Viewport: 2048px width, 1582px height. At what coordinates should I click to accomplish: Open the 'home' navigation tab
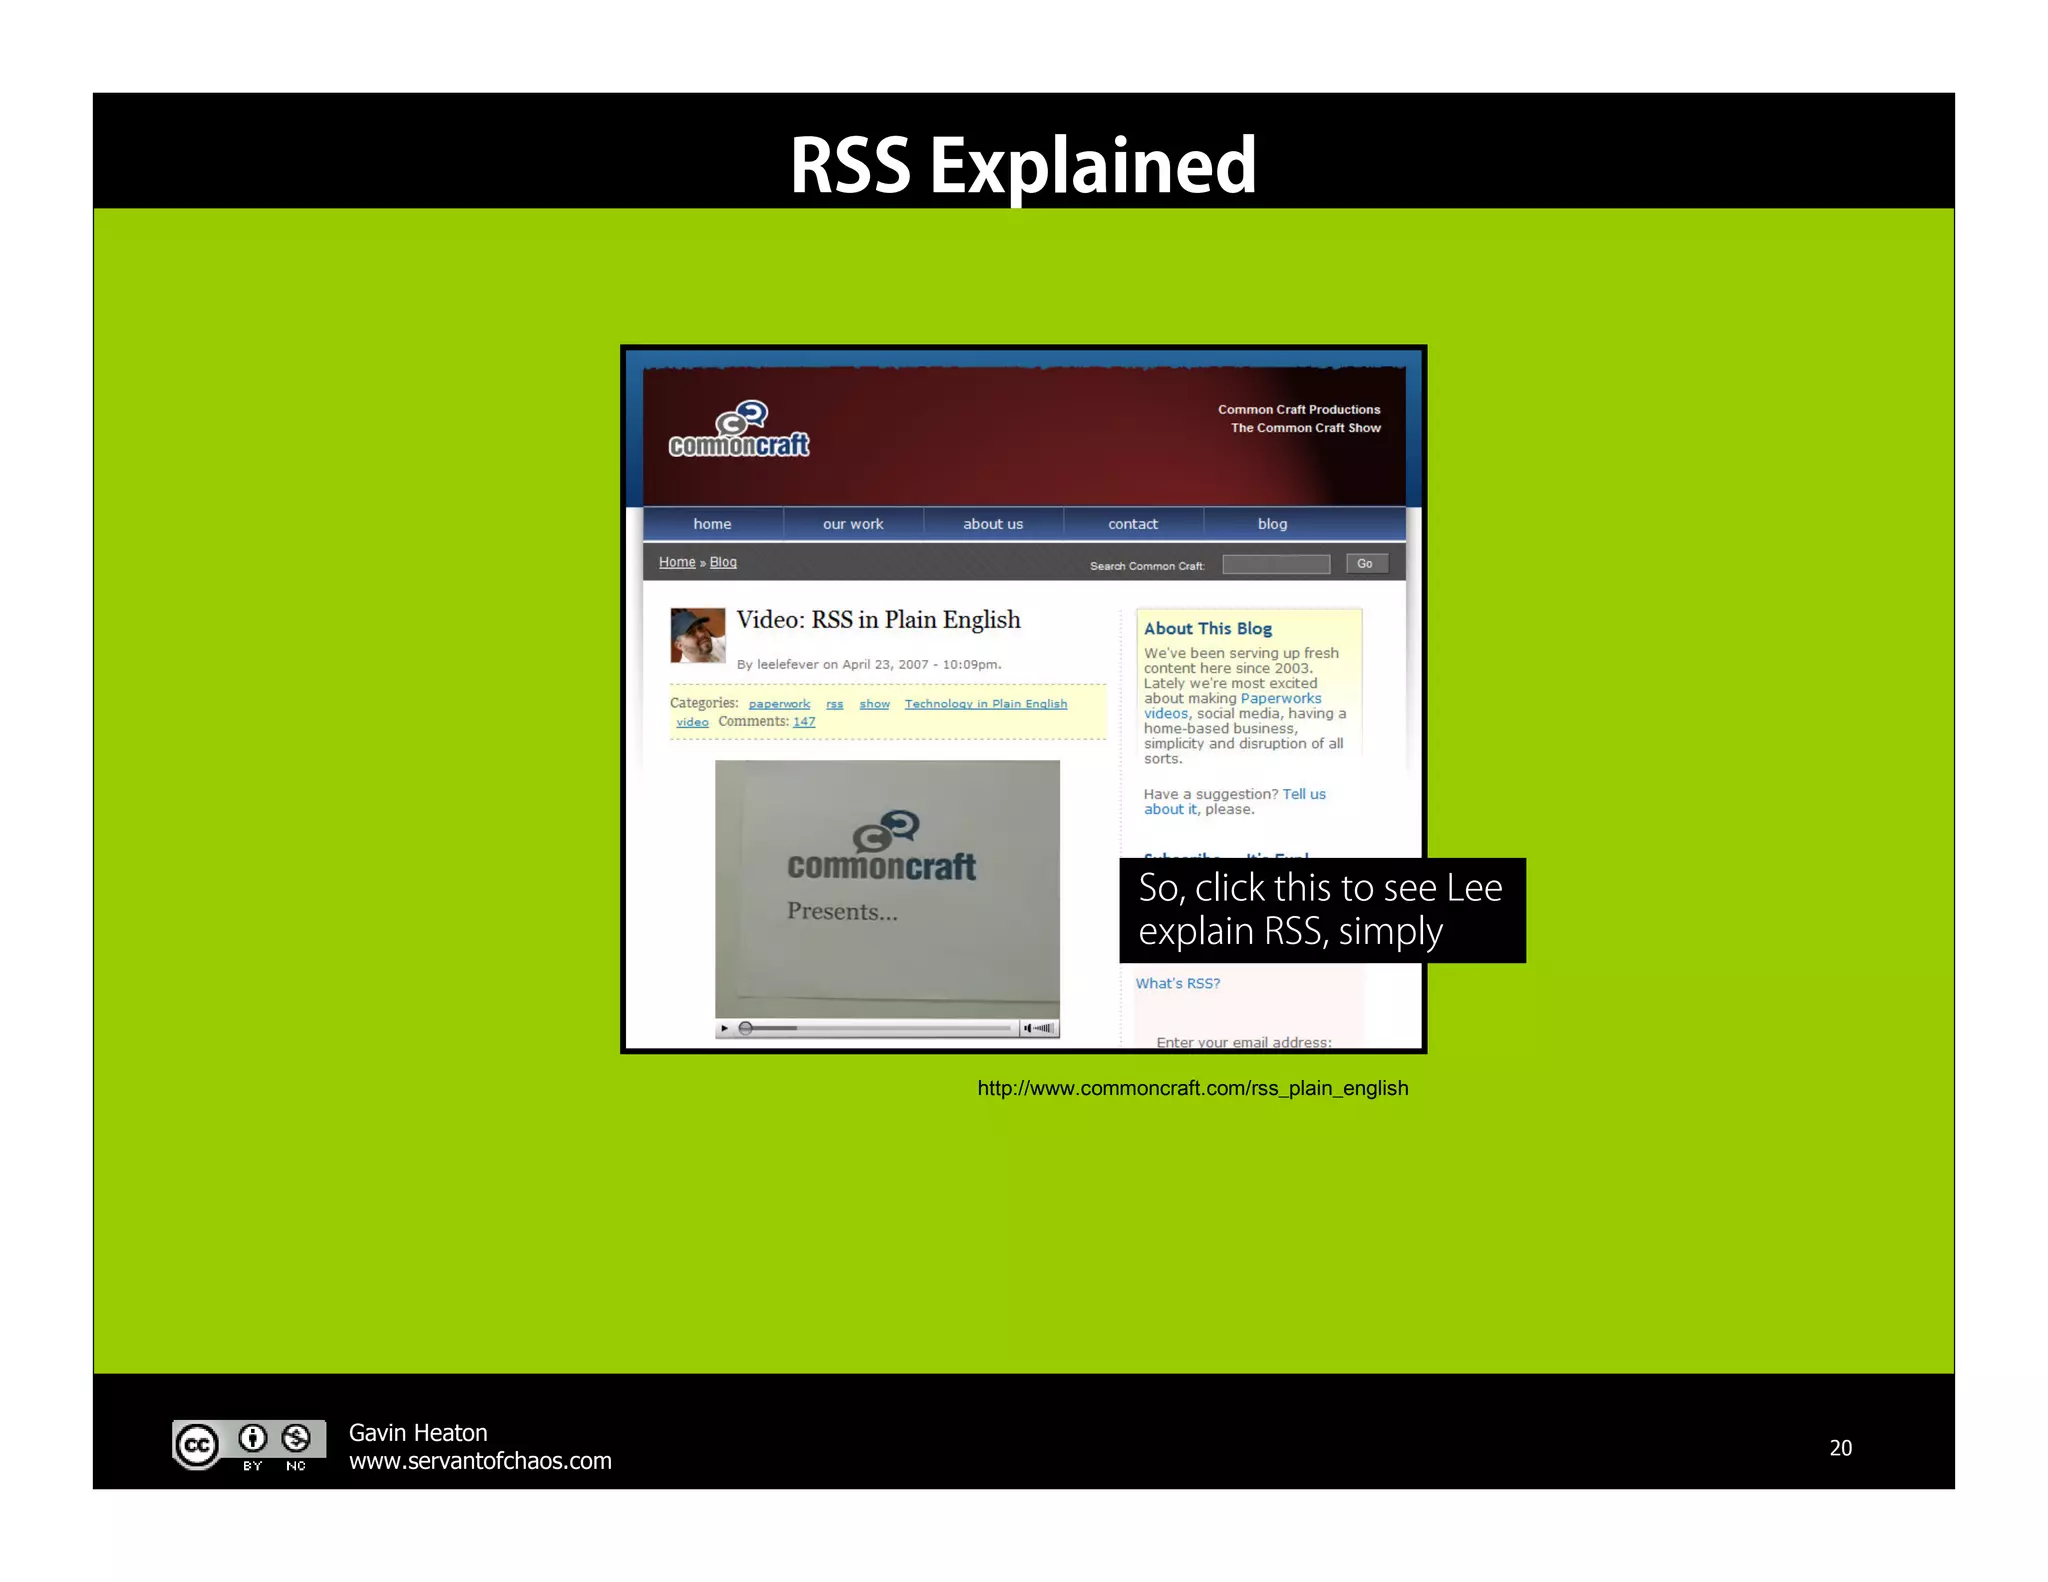[x=712, y=524]
